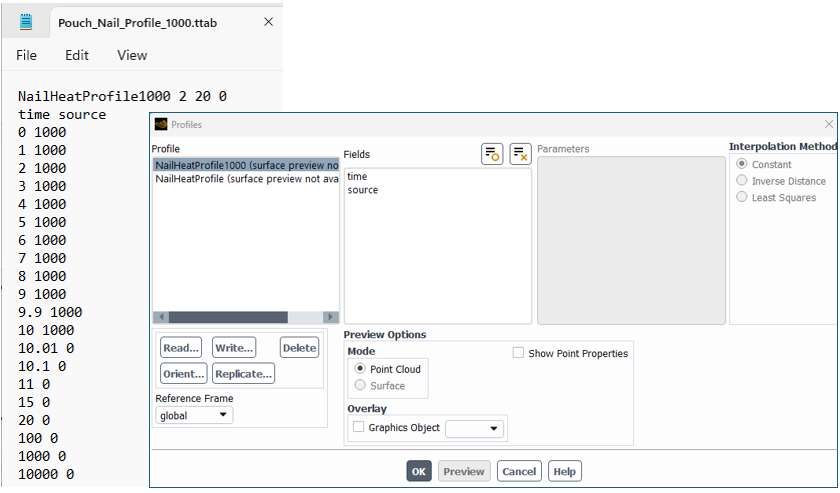Click the Parameters list area

(x=631, y=240)
